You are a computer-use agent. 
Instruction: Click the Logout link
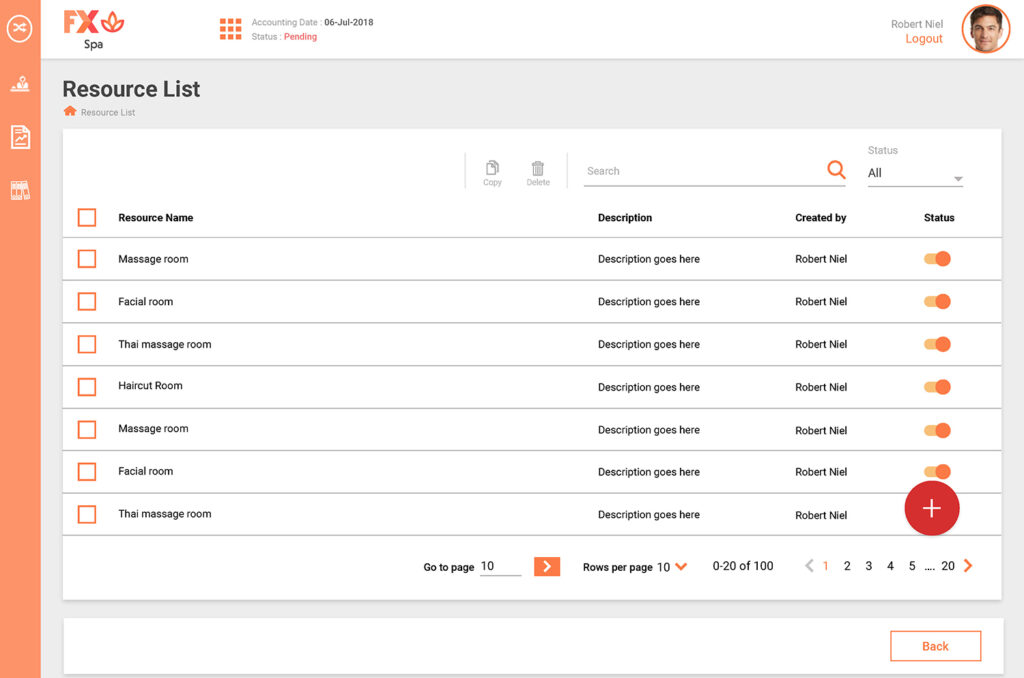(923, 39)
